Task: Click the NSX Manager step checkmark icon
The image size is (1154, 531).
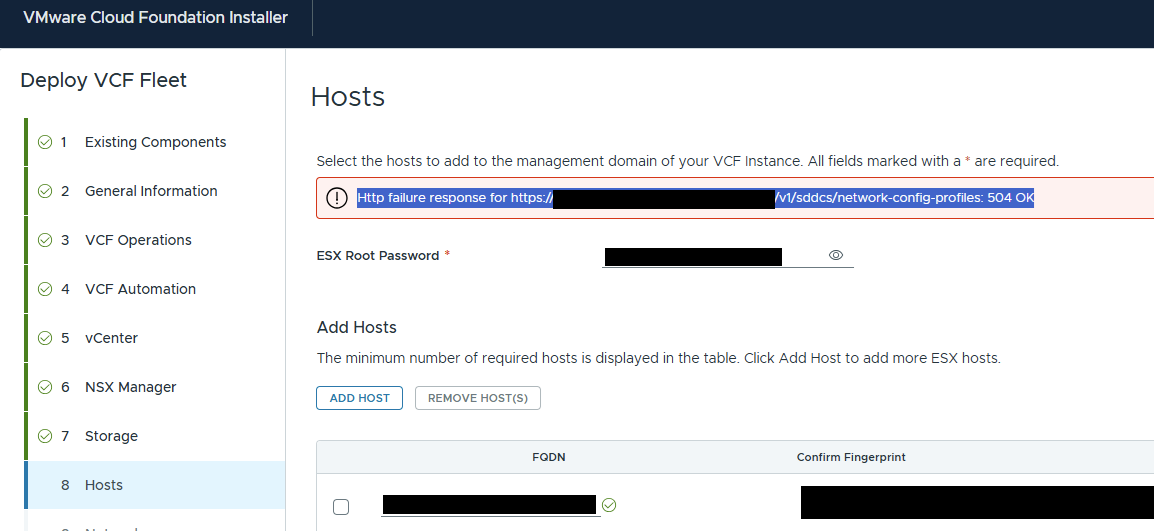Action: tap(45, 387)
